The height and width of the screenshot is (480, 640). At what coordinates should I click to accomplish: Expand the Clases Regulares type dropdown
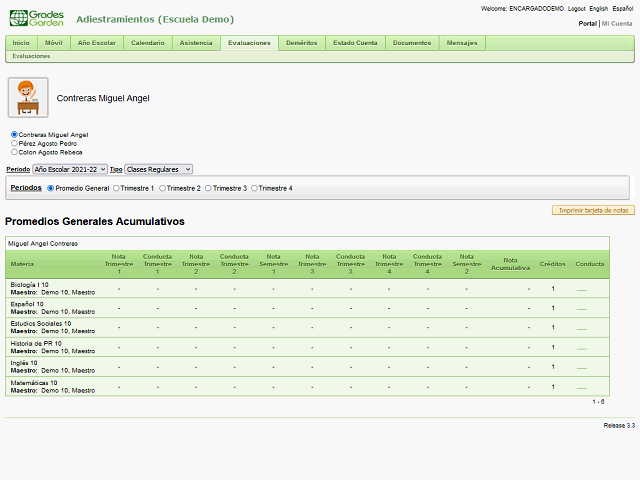click(x=158, y=170)
